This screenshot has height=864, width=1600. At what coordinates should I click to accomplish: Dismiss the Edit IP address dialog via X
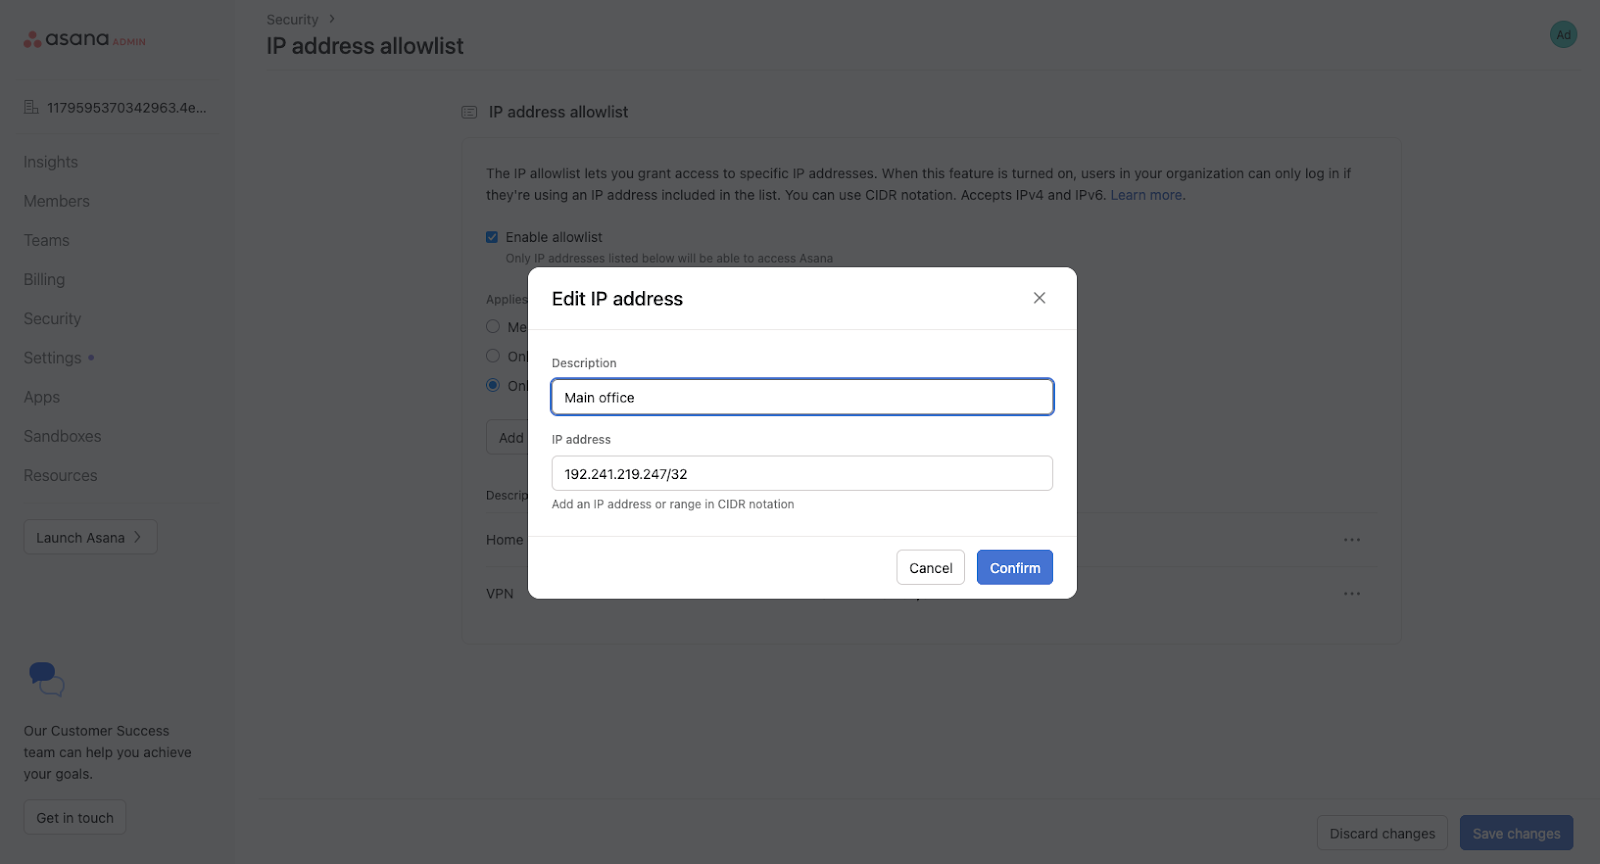coord(1038,297)
